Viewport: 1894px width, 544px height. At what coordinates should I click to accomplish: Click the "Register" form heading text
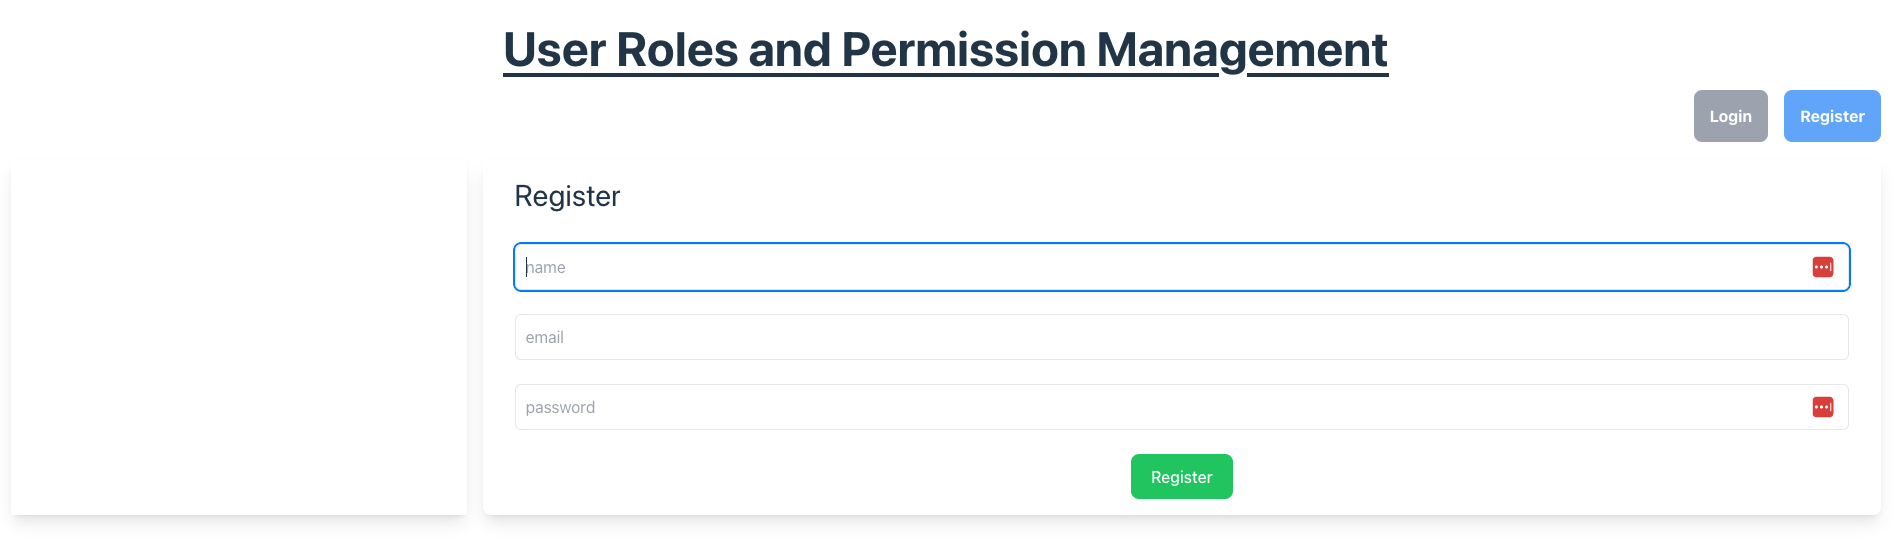[567, 196]
